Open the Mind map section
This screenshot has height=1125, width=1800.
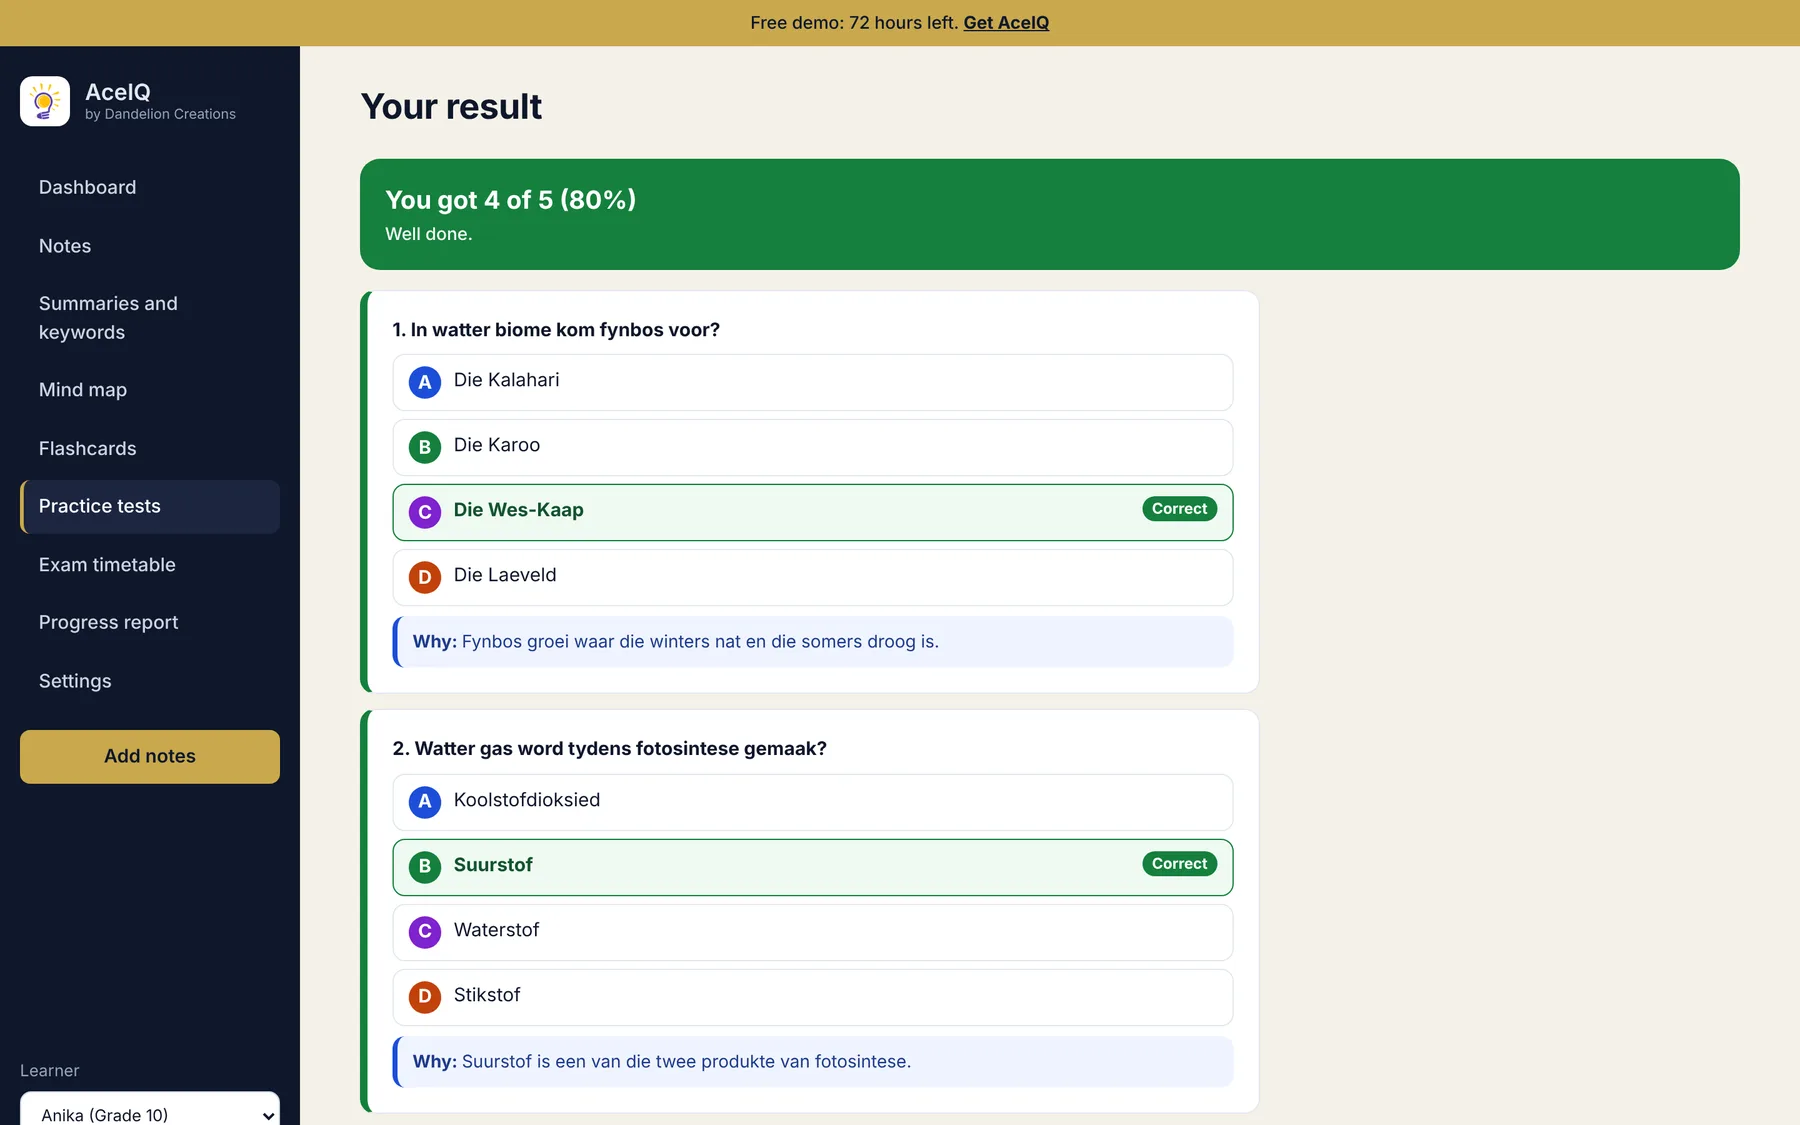click(x=150, y=390)
